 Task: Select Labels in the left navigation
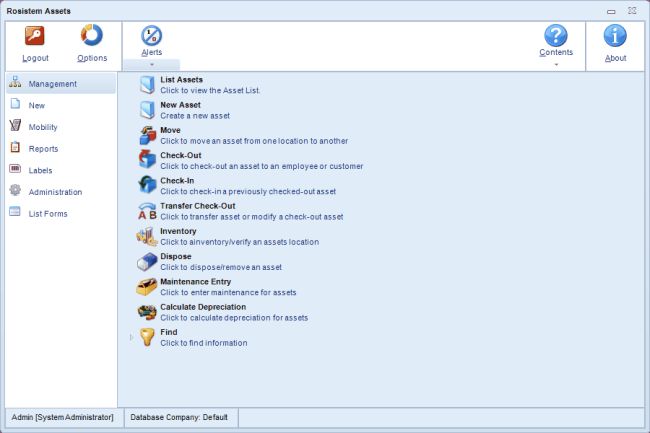[x=42, y=170]
